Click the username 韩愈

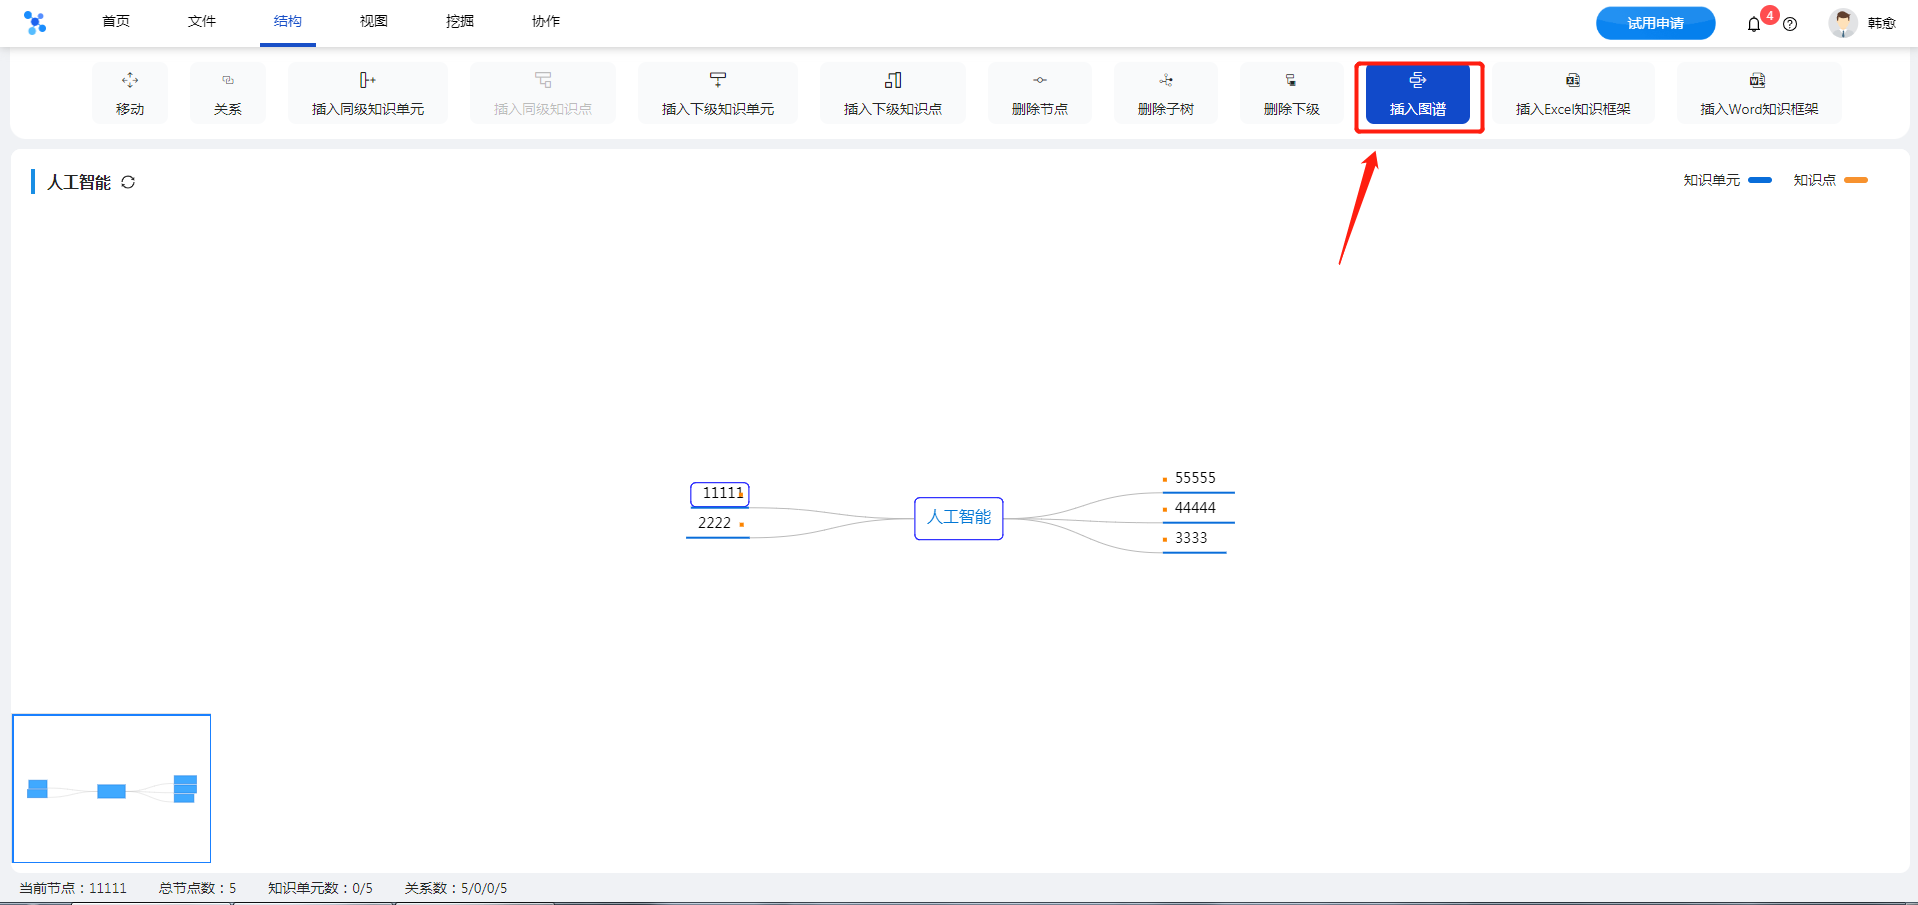(x=1881, y=23)
